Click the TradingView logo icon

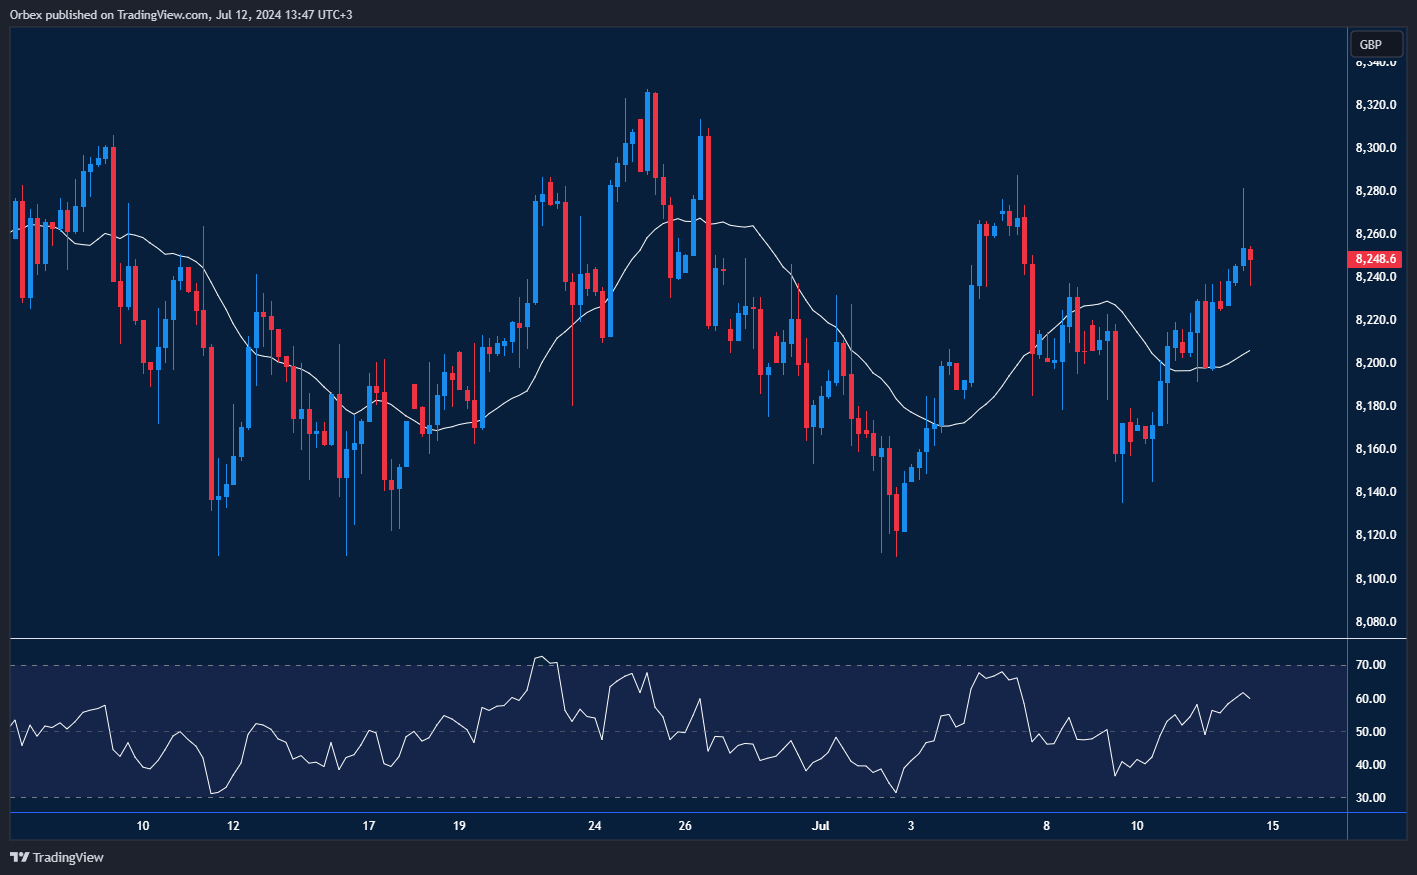(x=19, y=857)
